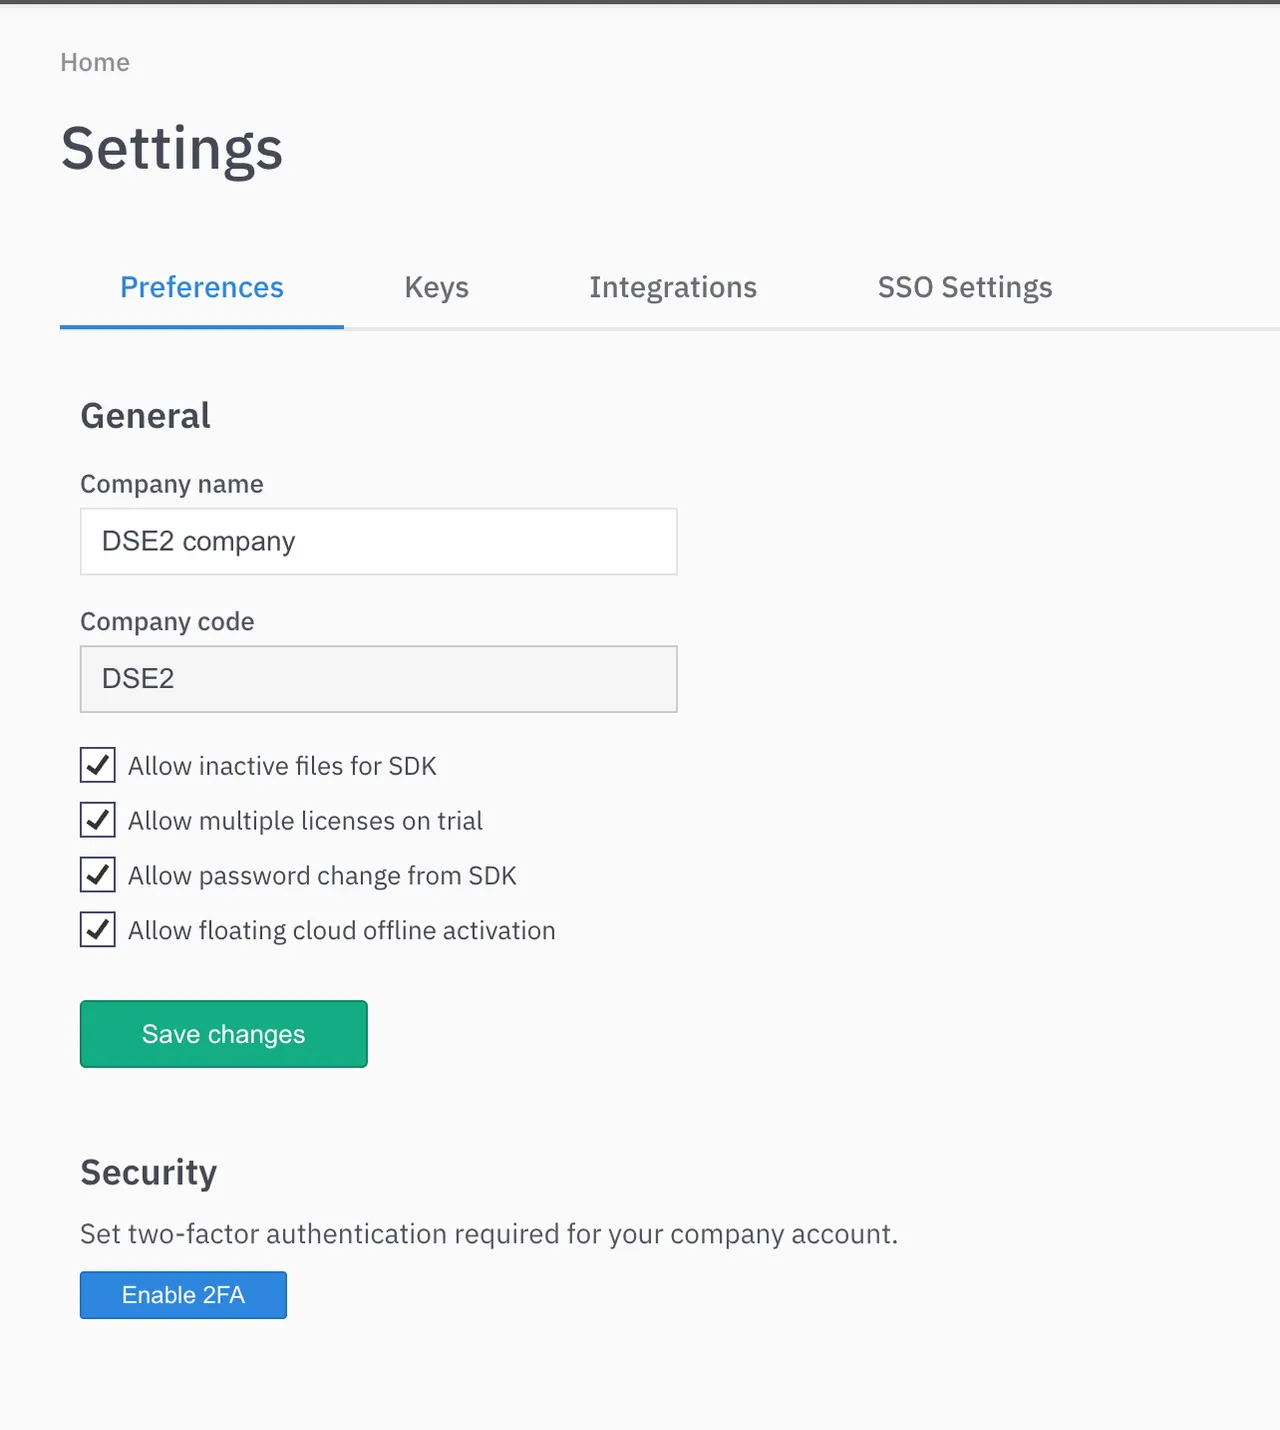Re-enable Allow inactive files for SDK checkbox
Image resolution: width=1280 pixels, height=1430 pixels.
(97, 765)
